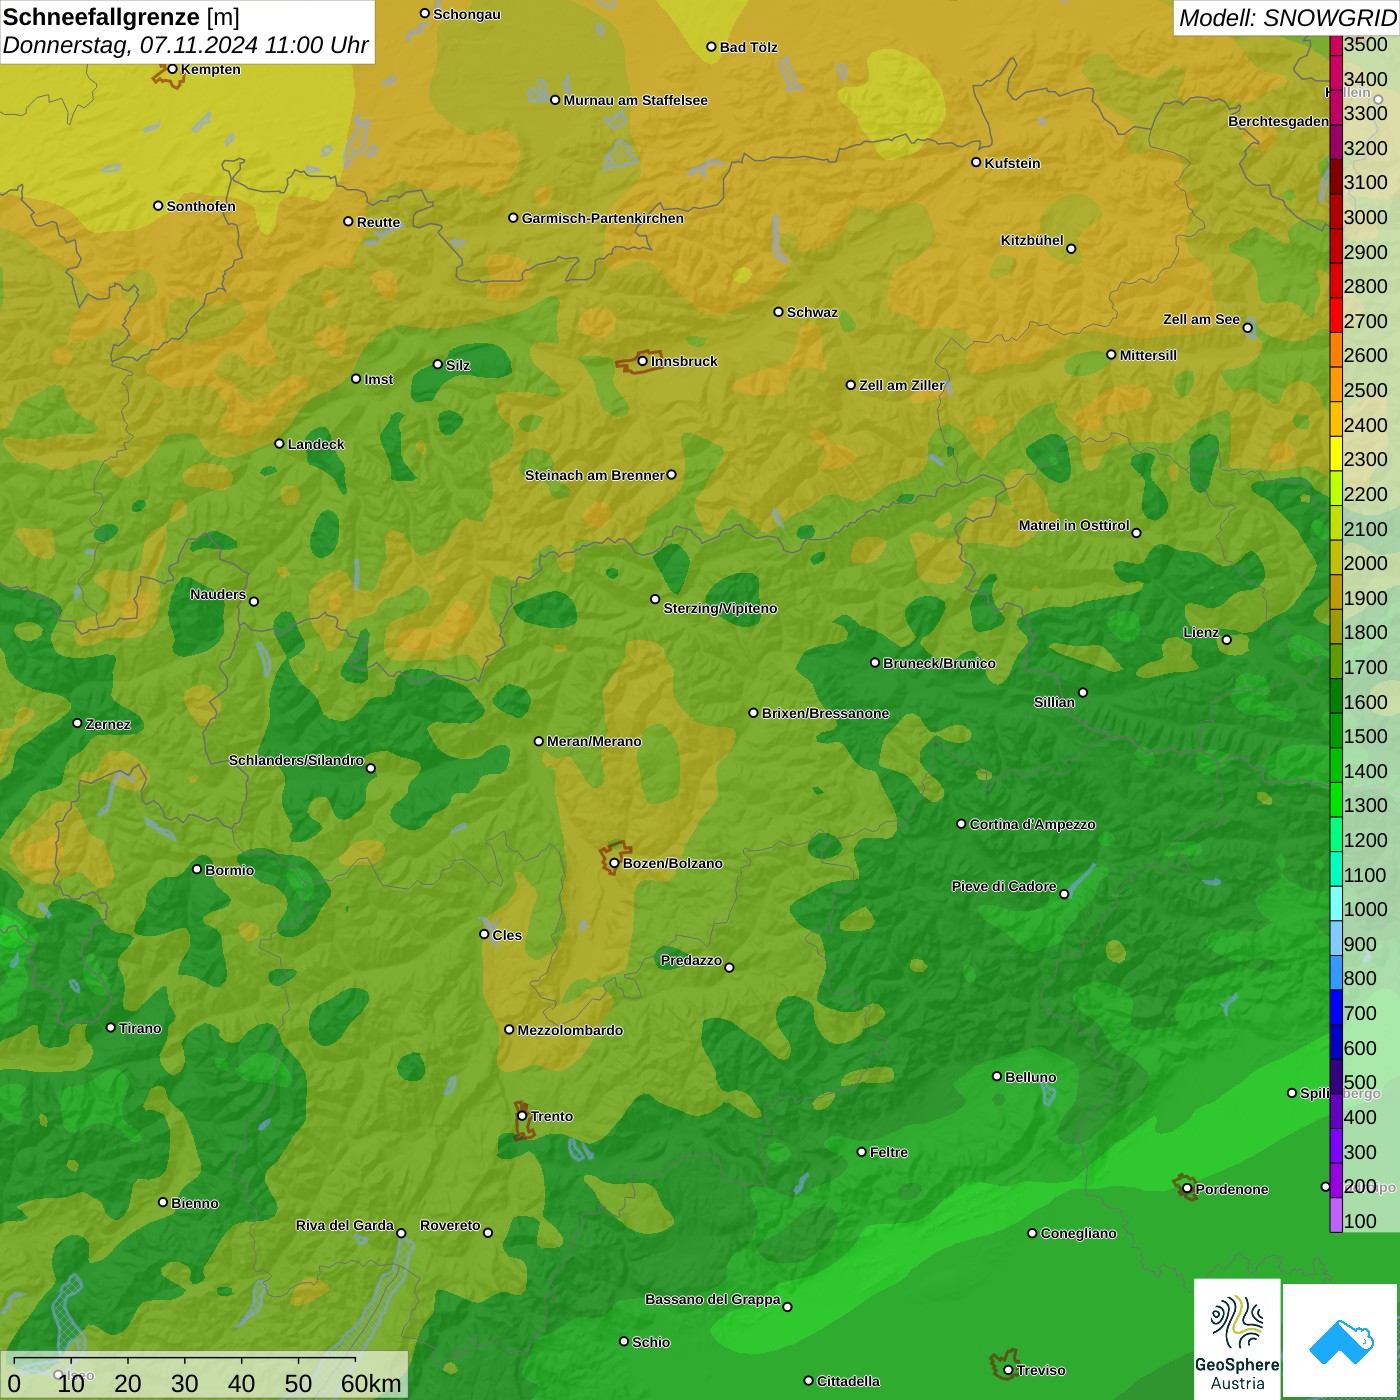Click the Matrei in Osttirol marker dot
Image resolution: width=1400 pixels, height=1400 pixels.
[1136, 533]
